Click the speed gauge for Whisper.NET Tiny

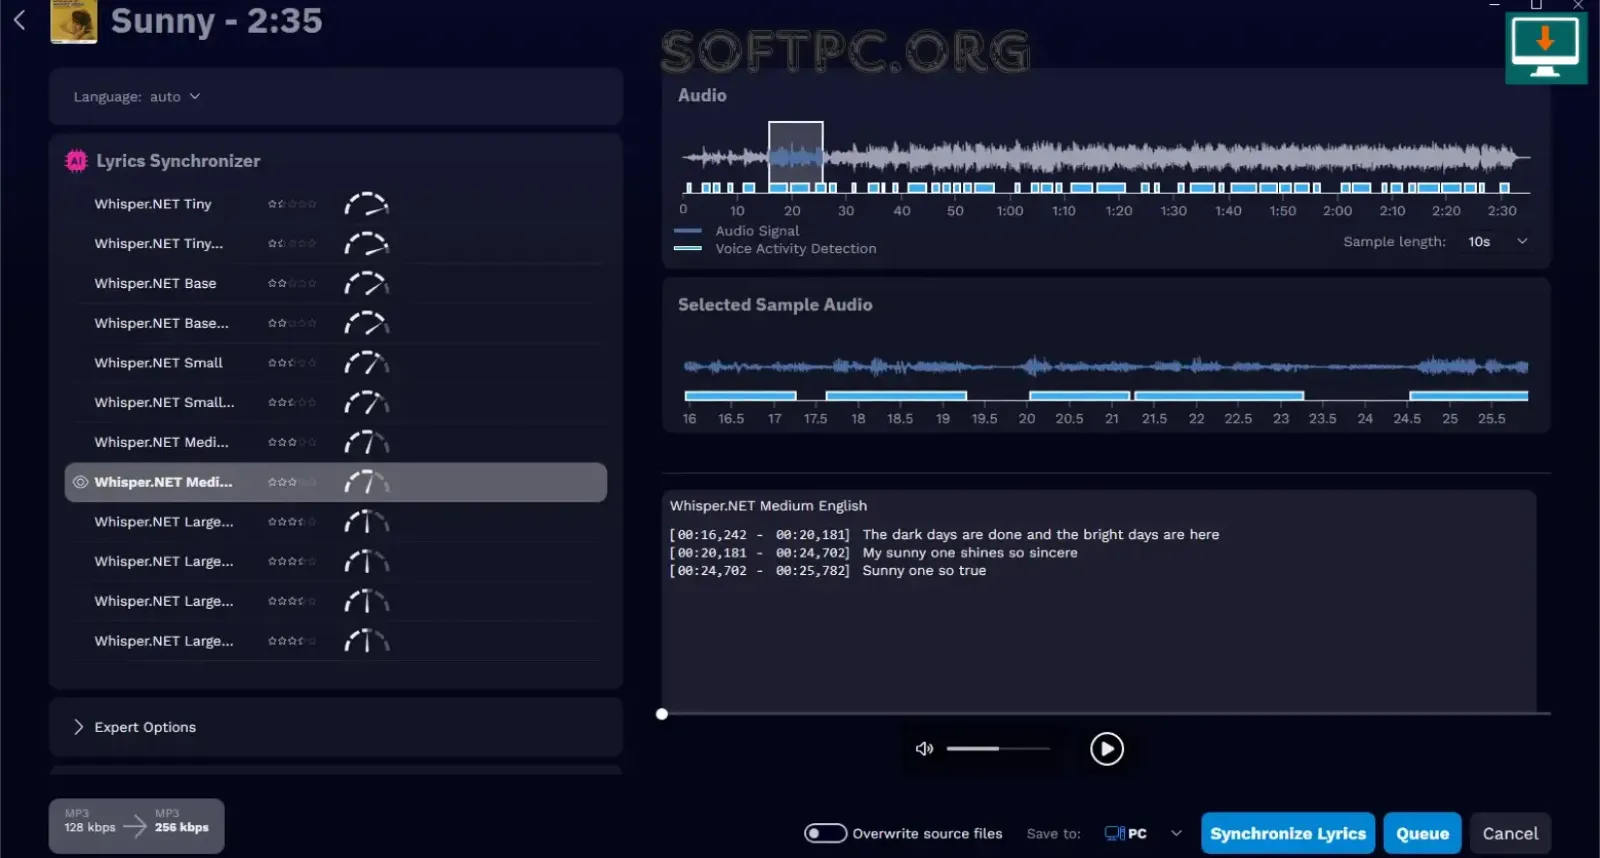pyautogui.click(x=367, y=204)
